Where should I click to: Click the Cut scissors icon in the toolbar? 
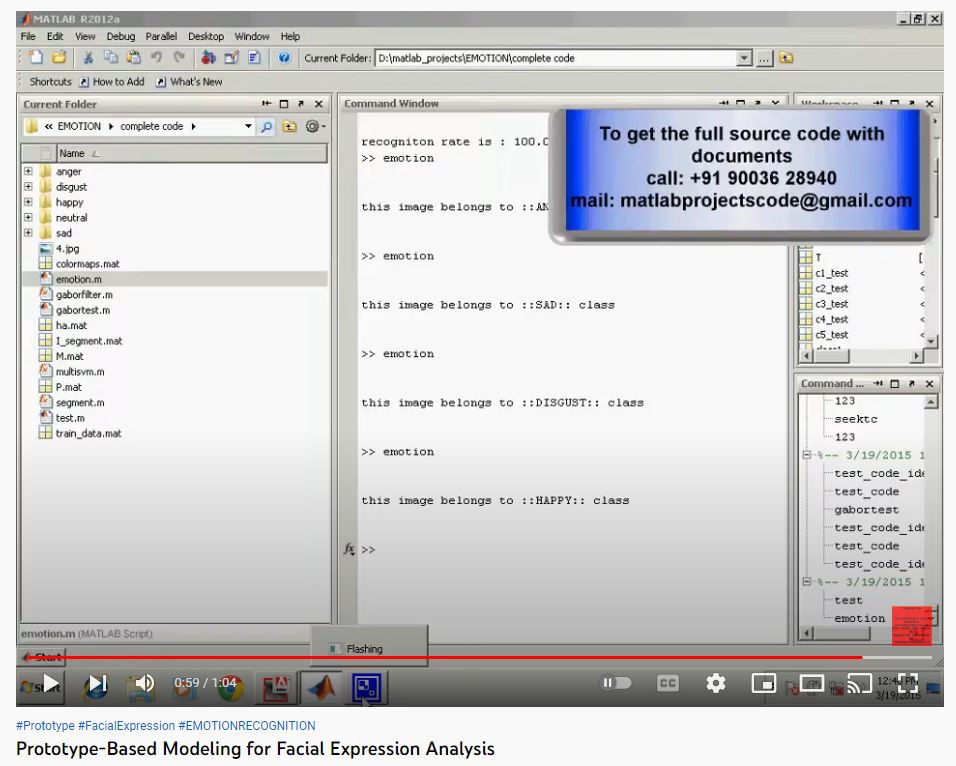(89, 58)
